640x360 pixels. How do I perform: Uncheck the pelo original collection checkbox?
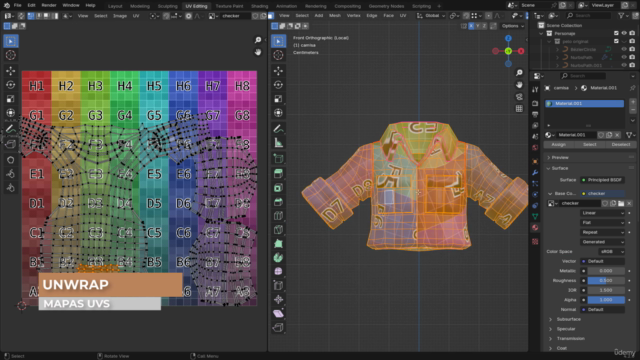616,41
